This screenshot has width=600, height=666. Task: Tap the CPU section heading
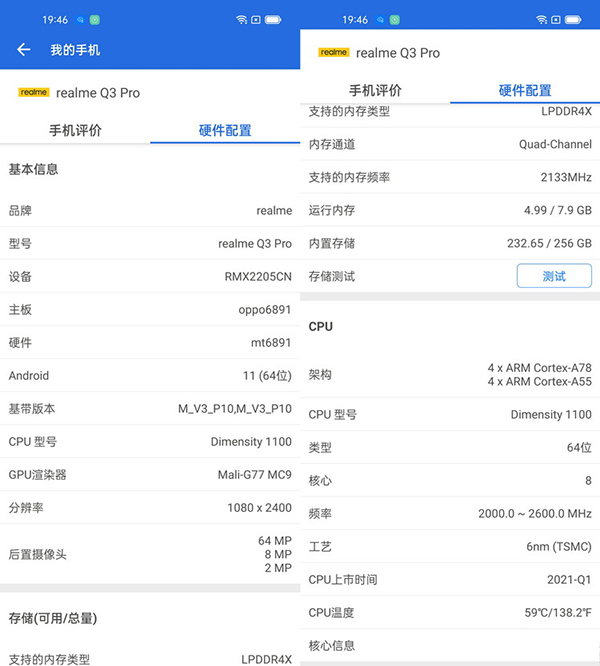[321, 327]
